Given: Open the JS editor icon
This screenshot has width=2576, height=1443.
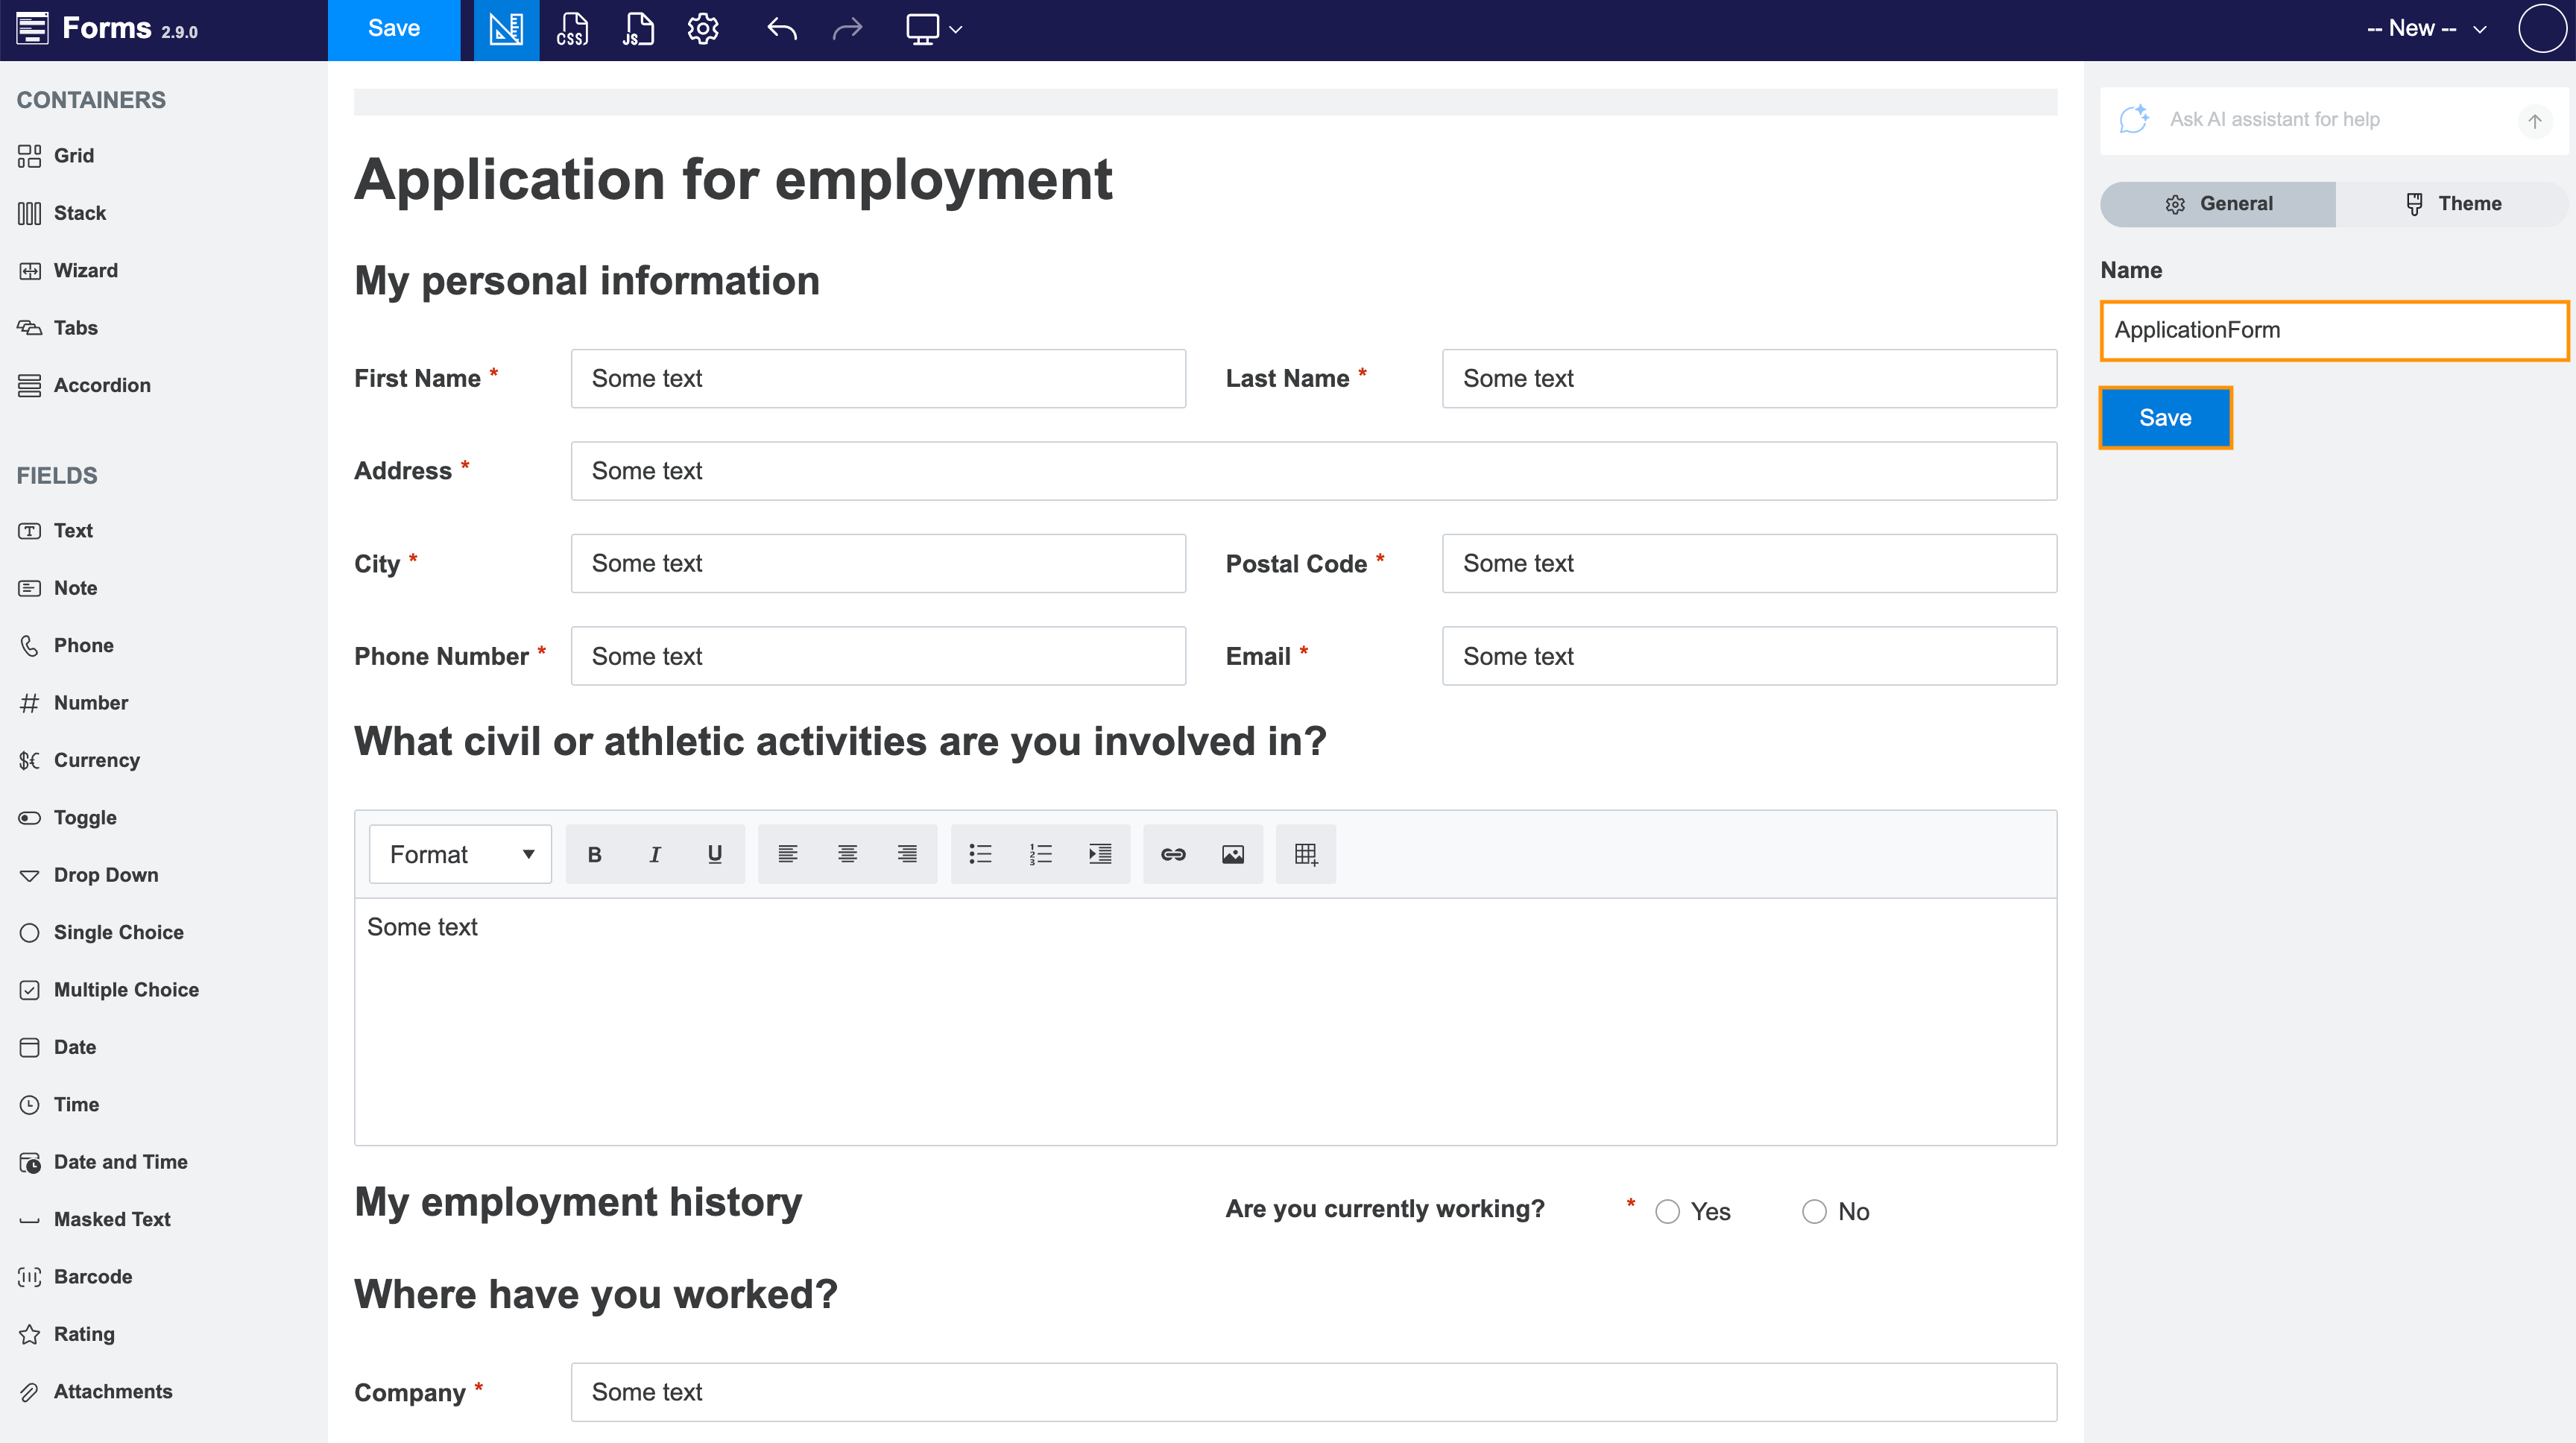Looking at the screenshot, I should [x=637, y=29].
